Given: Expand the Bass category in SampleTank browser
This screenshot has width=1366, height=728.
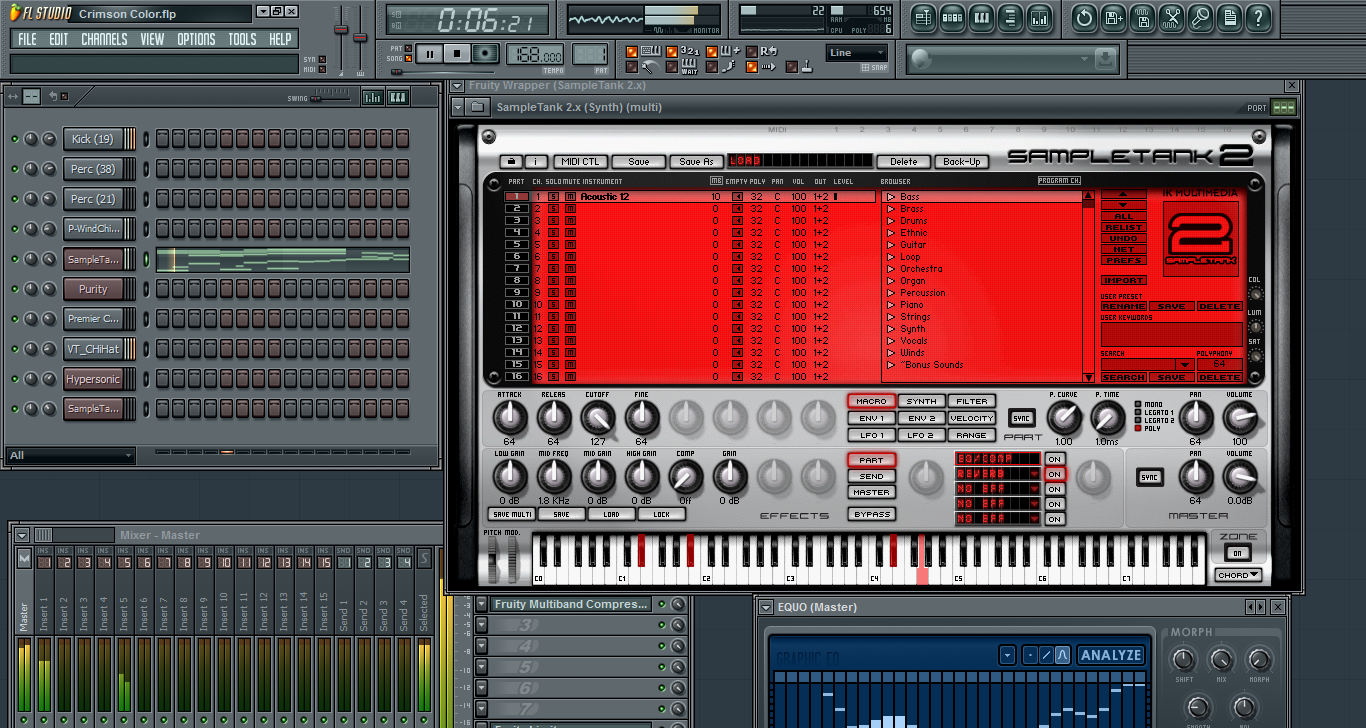Looking at the screenshot, I should [x=891, y=197].
